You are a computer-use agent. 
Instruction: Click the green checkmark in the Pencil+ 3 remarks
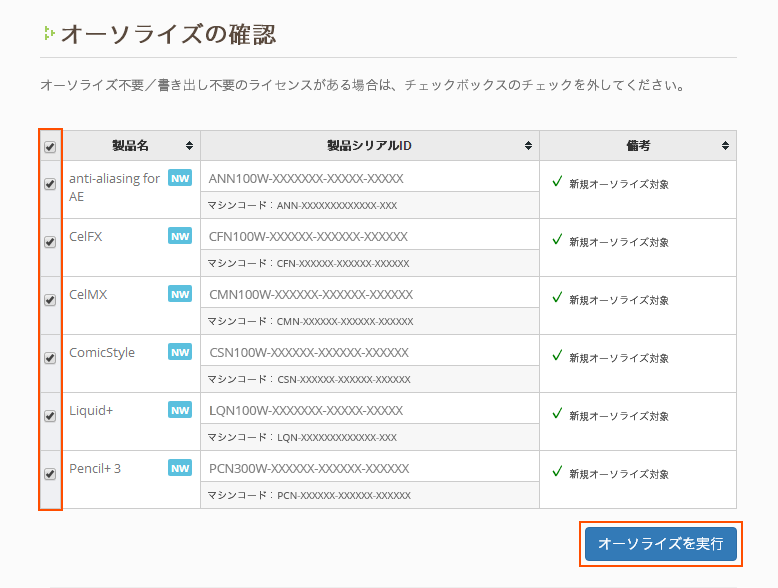coord(557,471)
